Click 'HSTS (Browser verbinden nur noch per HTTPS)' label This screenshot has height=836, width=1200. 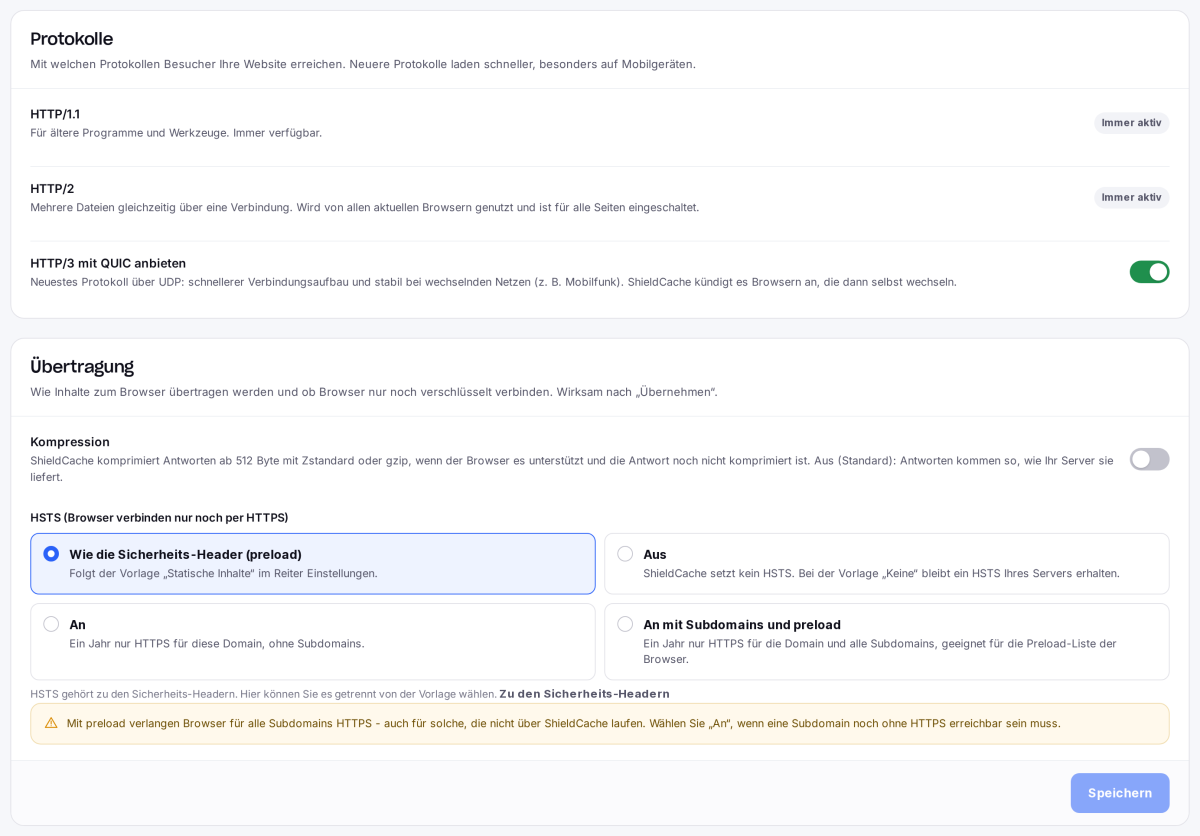(159, 518)
